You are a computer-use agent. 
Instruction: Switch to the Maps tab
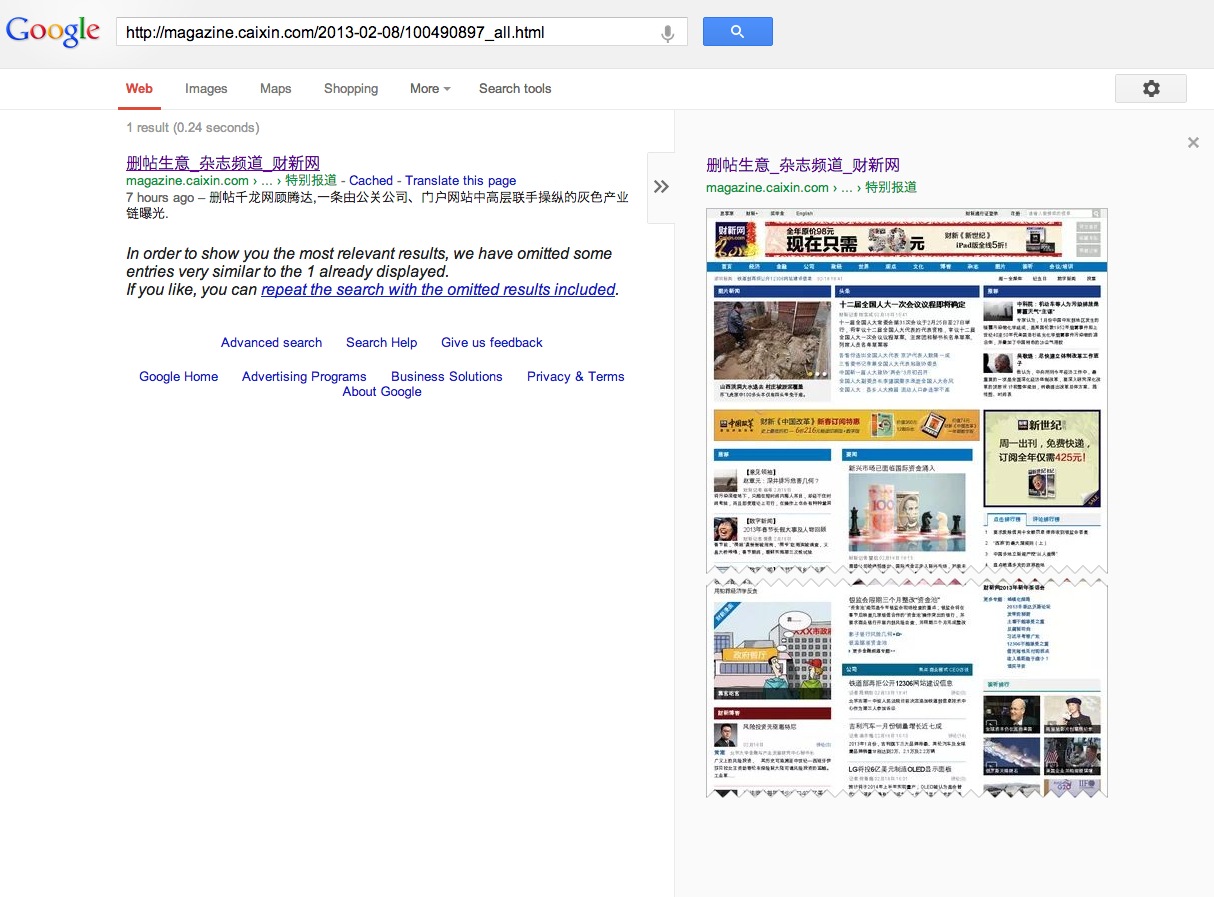pyautogui.click(x=275, y=88)
